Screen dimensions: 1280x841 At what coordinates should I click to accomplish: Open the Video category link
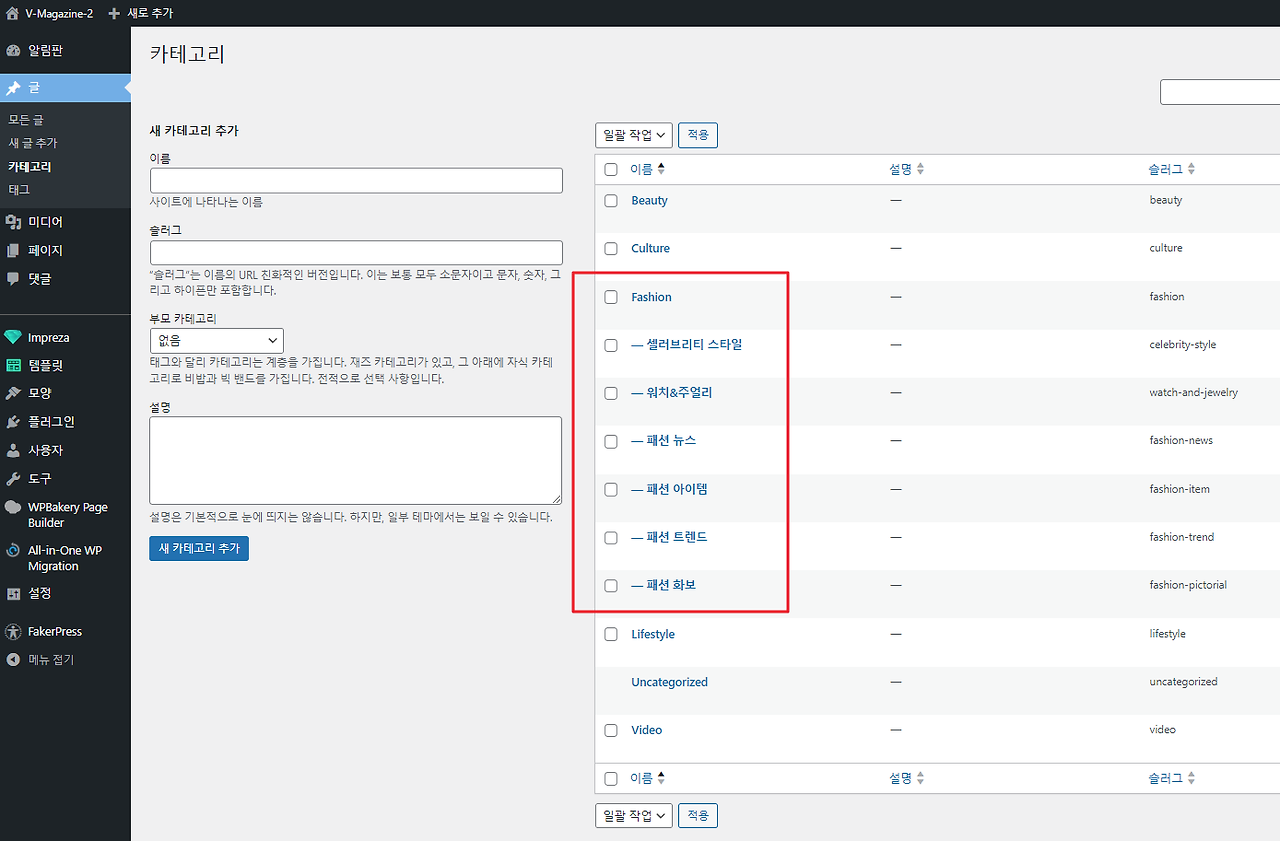(x=646, y=730)
